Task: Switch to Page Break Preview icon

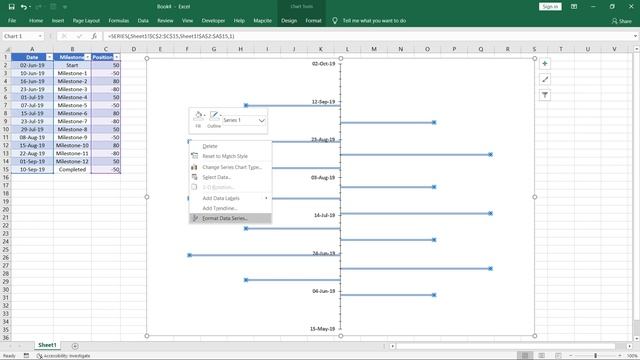Action: [558, 356]
